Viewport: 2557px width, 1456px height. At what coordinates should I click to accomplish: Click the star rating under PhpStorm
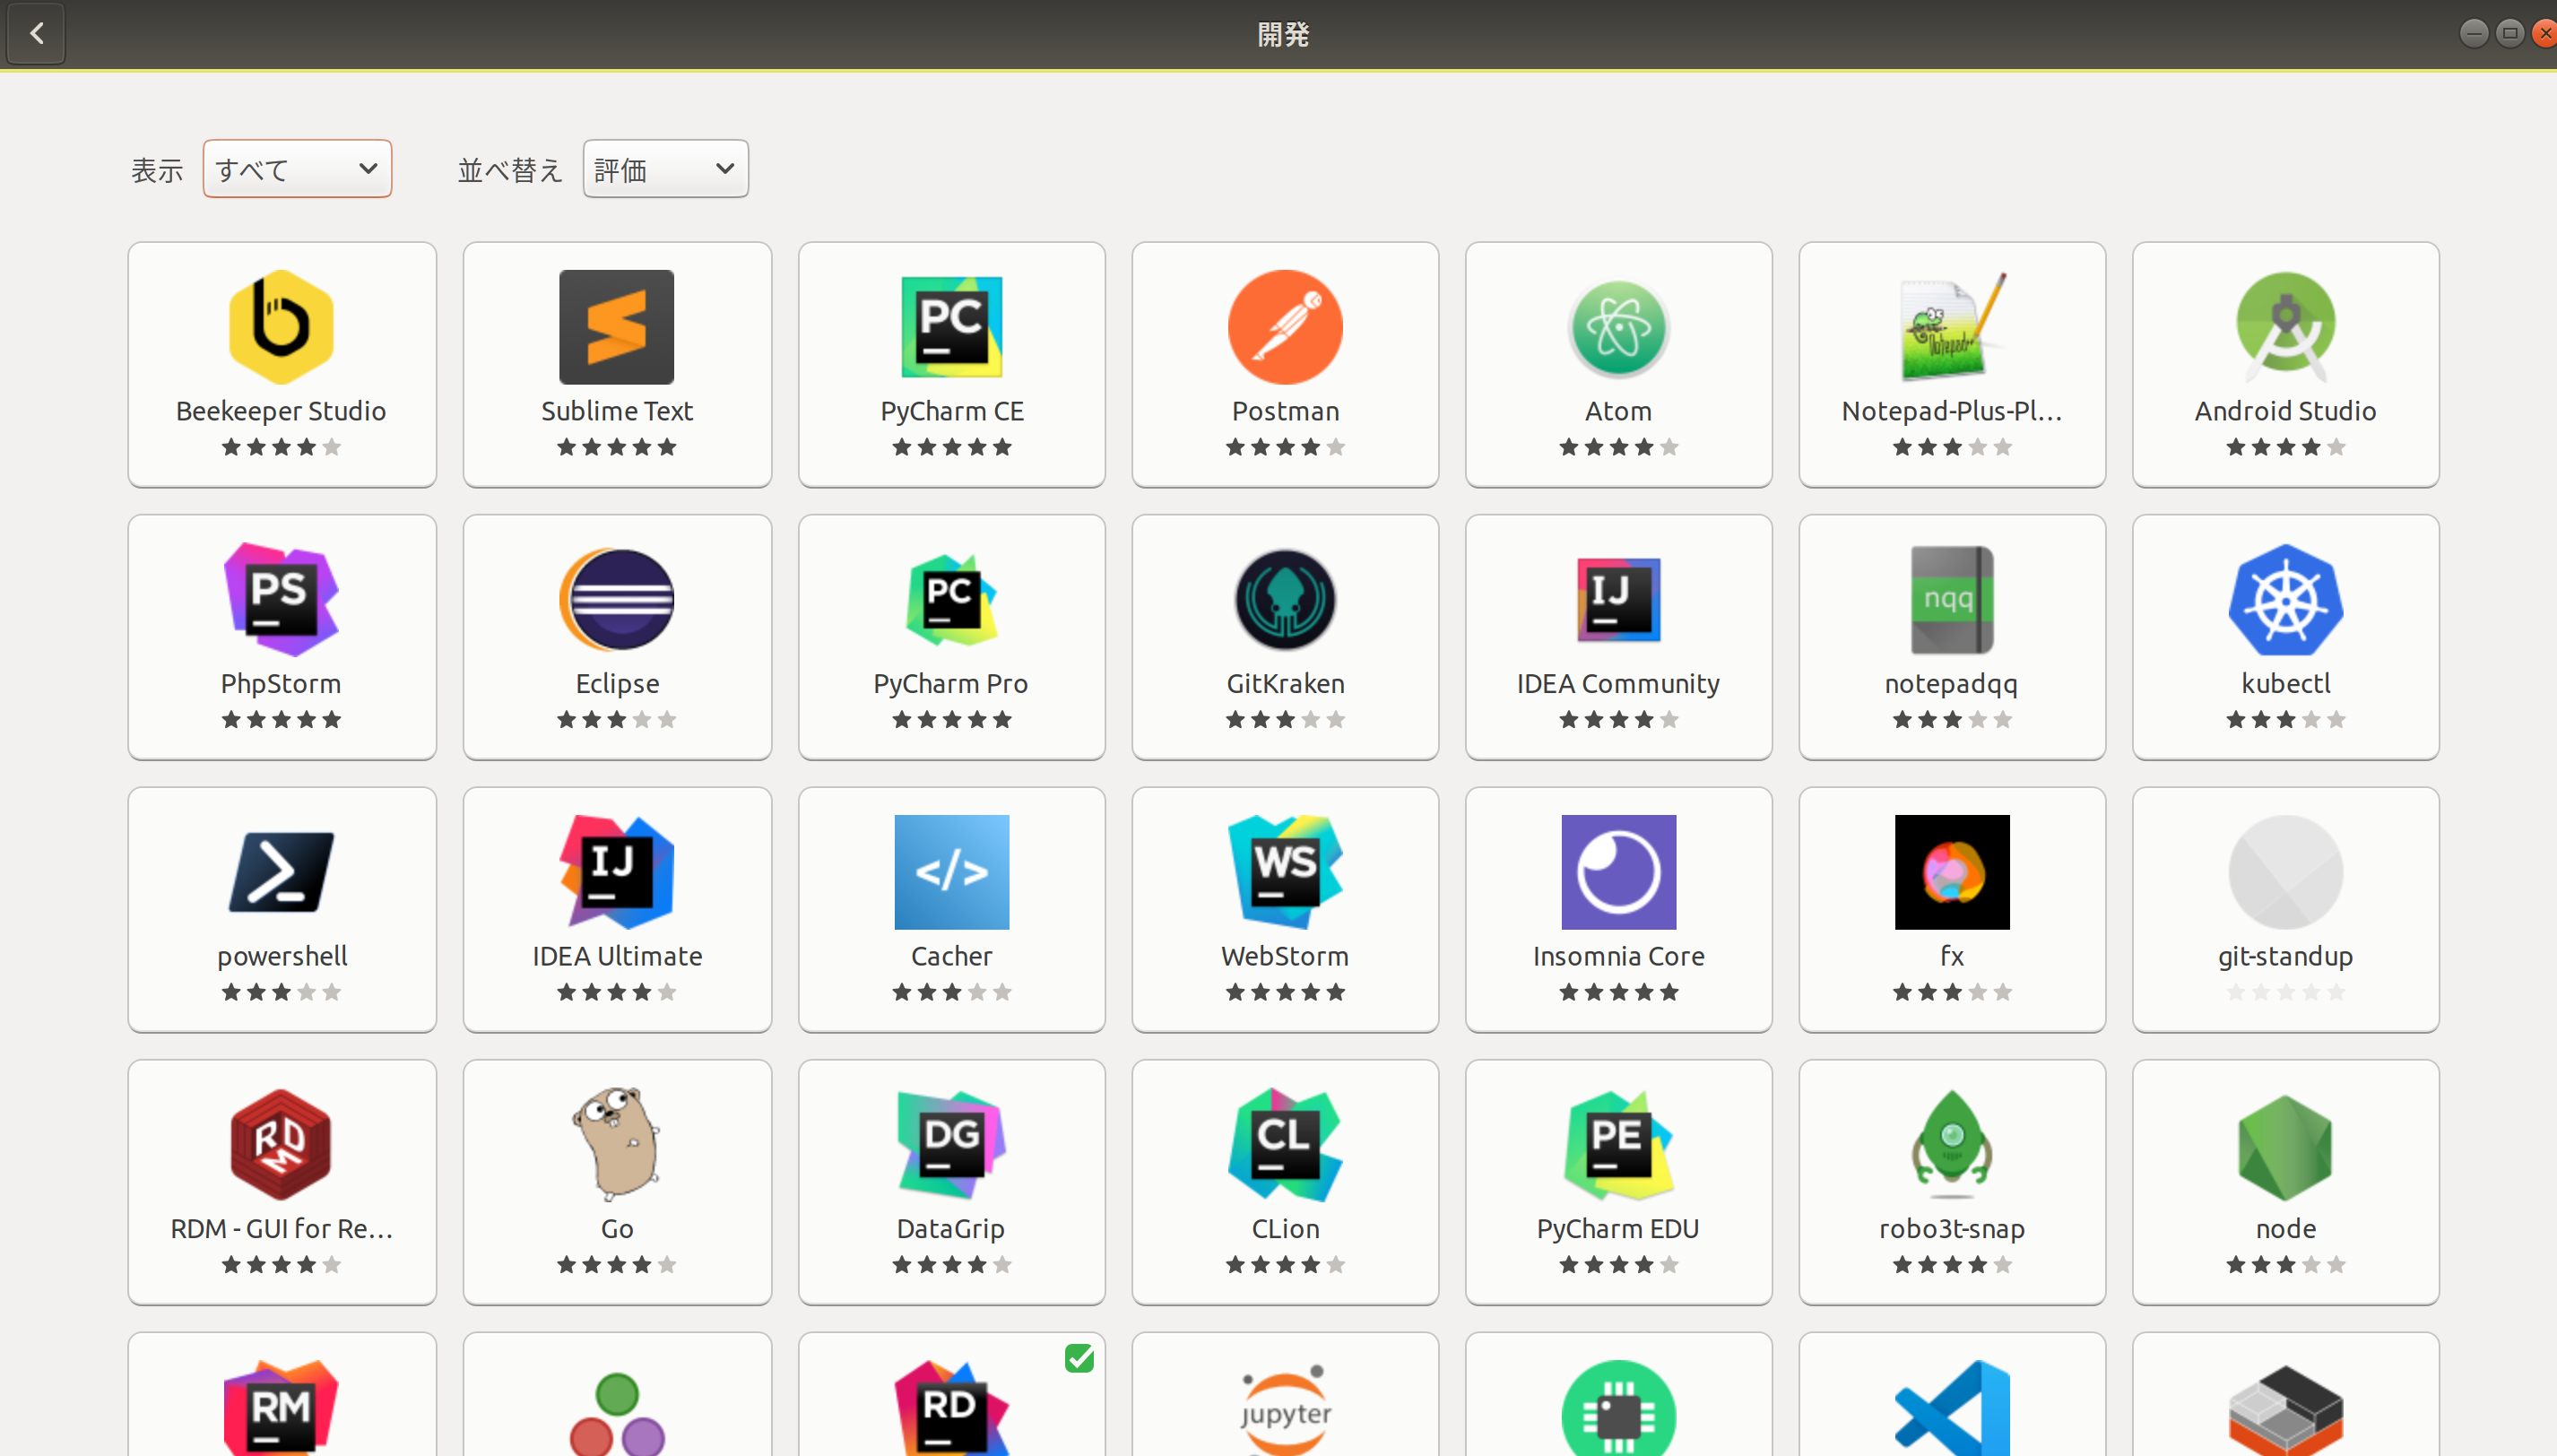281,720
